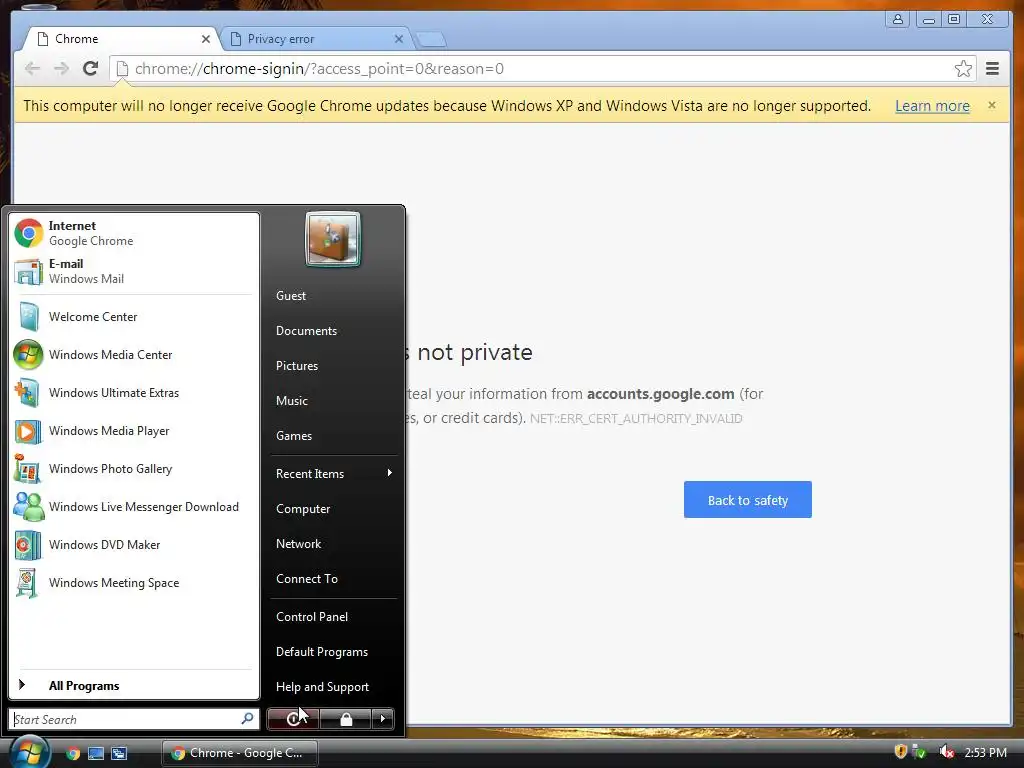Reload the current page
Viewport: 1024px width, 768px height.
(91, 68)
